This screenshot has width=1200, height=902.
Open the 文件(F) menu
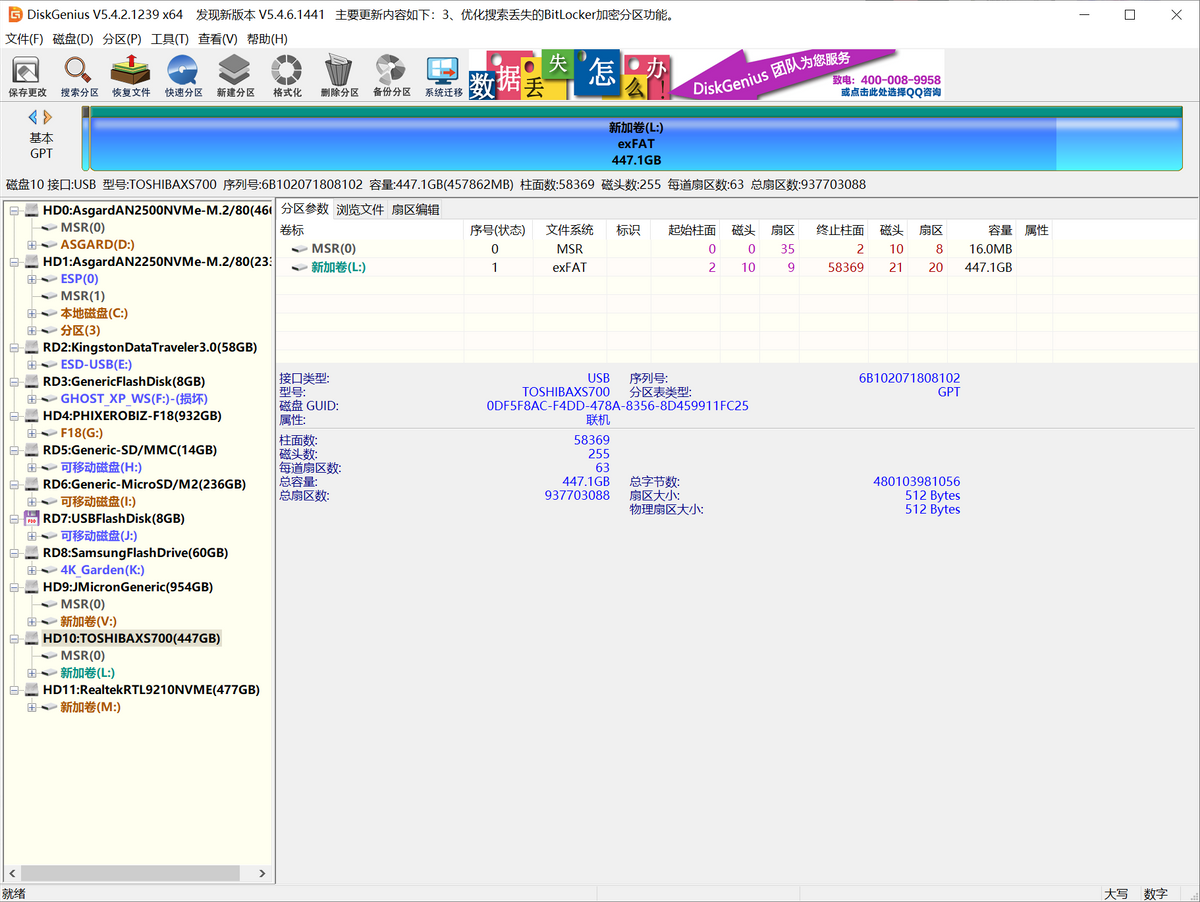(25, 39)
